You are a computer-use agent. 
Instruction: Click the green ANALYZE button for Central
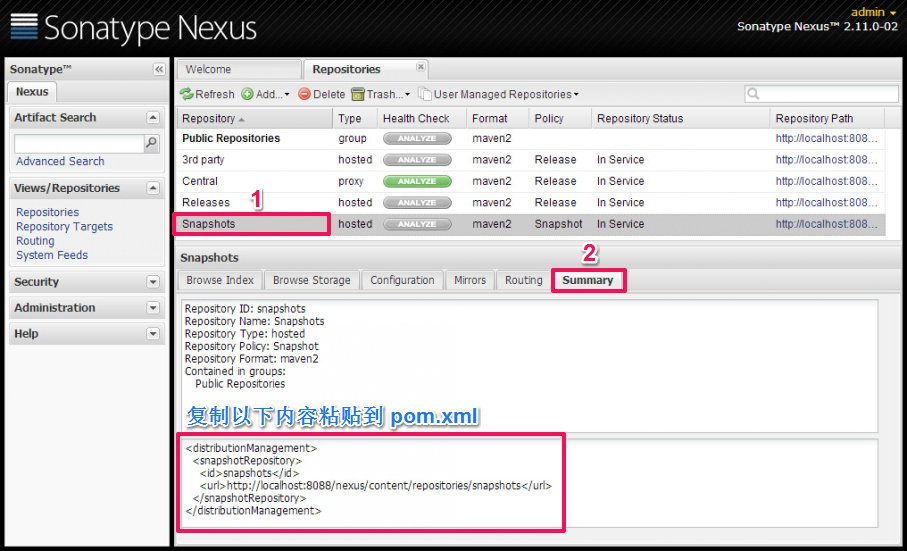pyautogui.click(x=417, y=182)
